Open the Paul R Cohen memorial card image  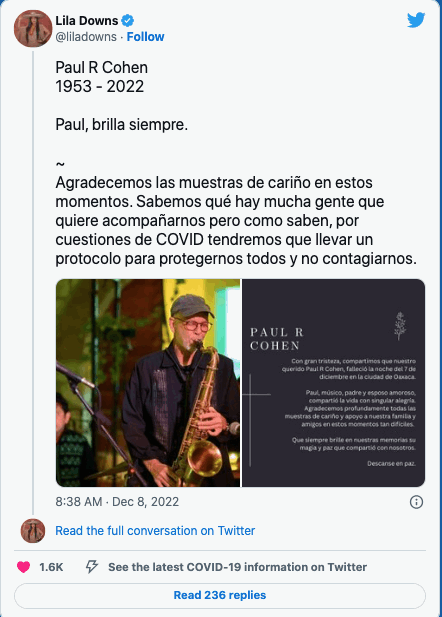coord(333,382)
